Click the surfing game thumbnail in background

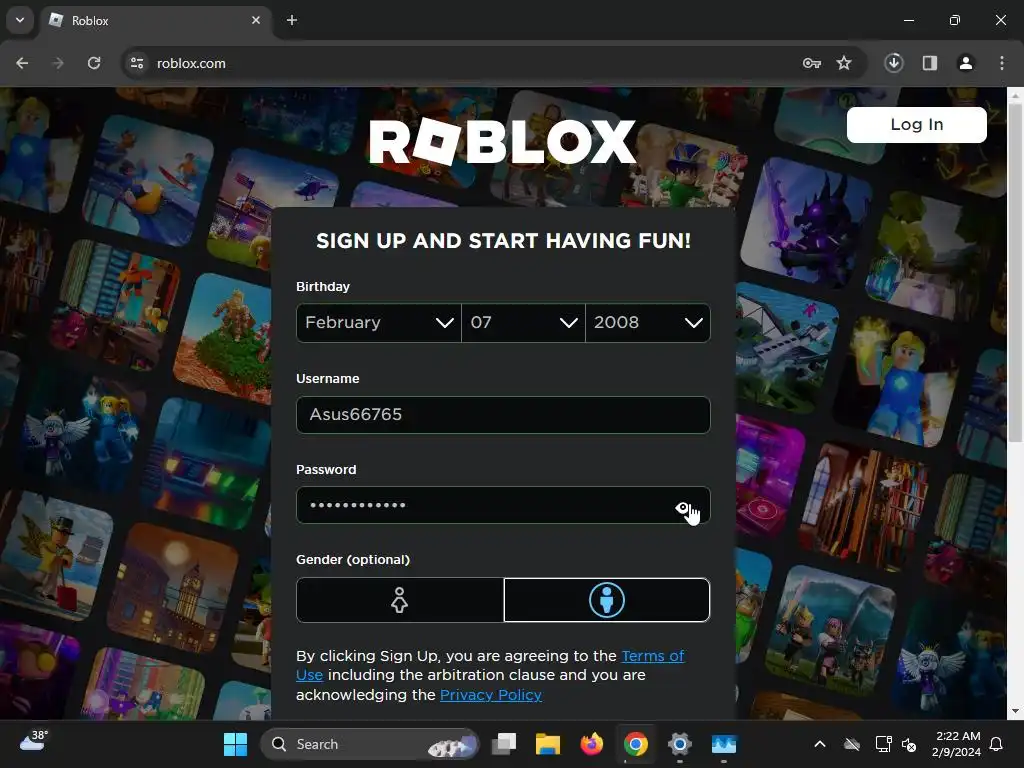(x=148, y=181)
